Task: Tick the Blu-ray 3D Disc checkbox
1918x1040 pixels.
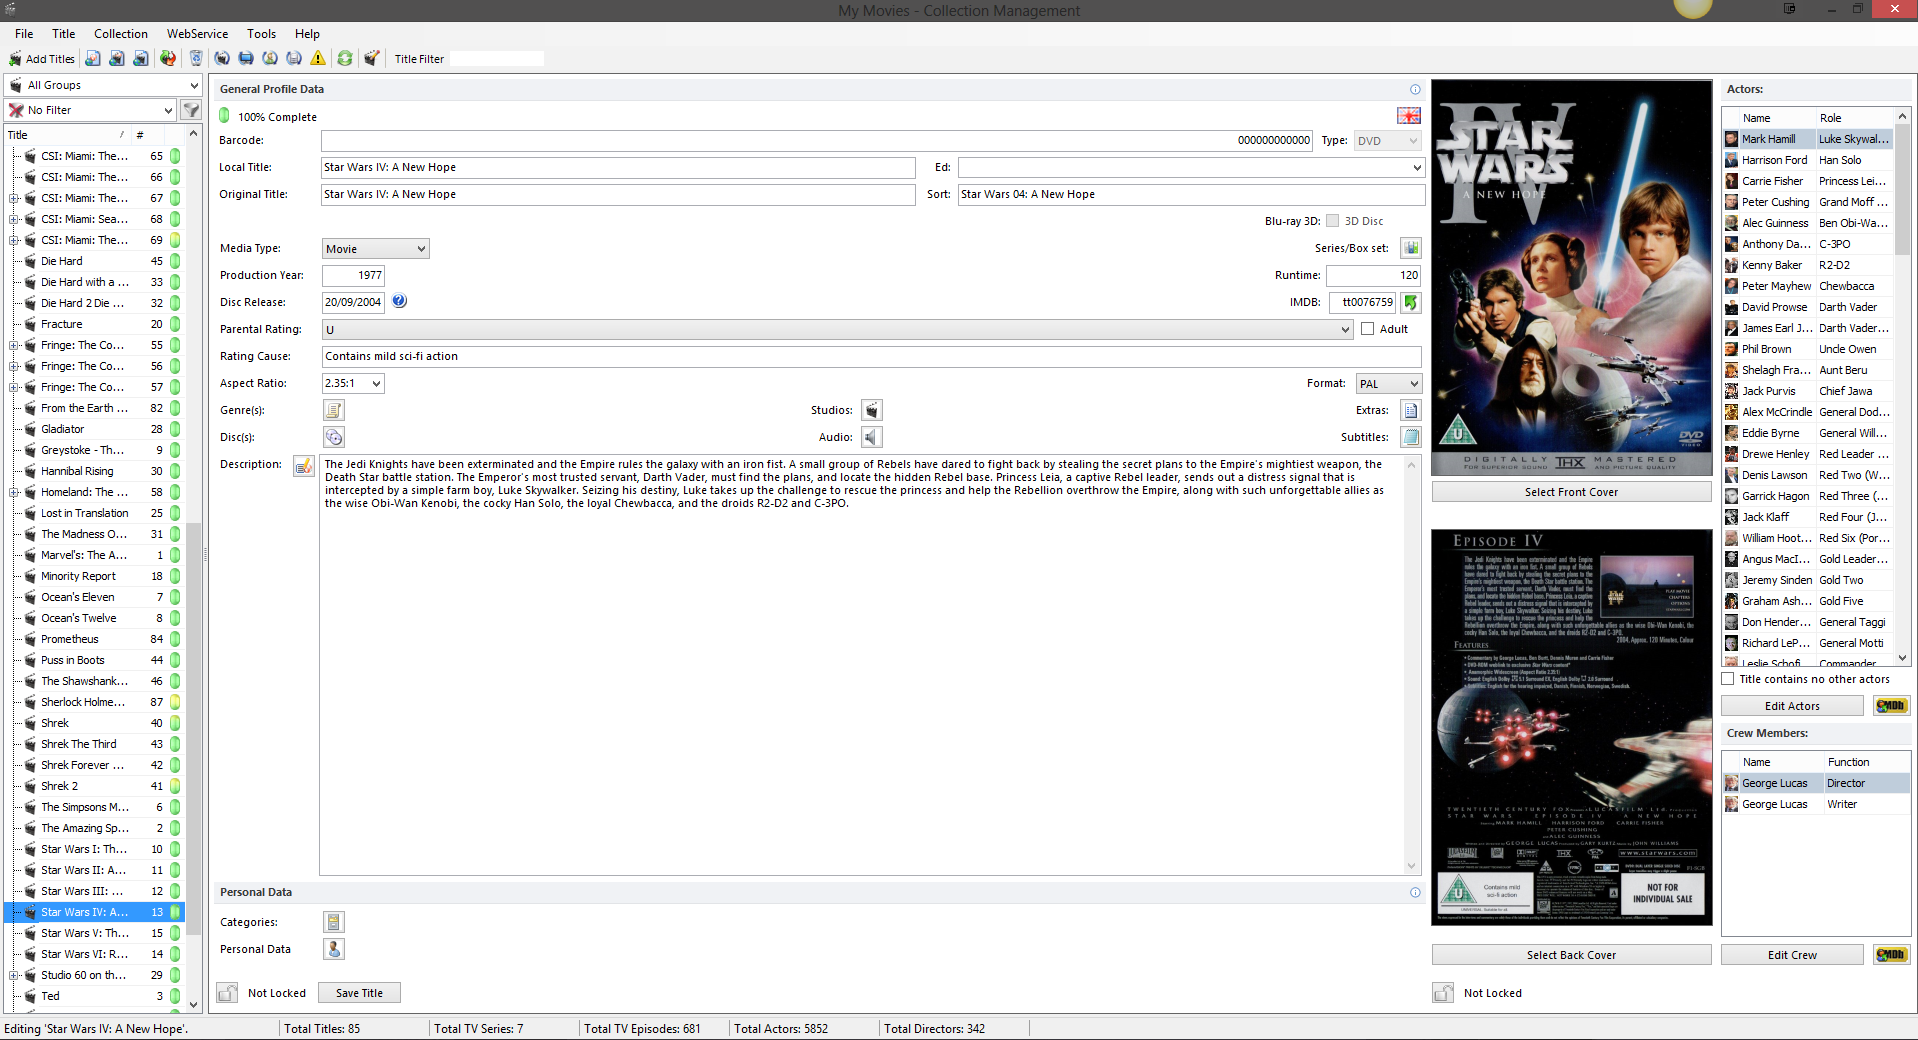Action: (1332, 221)
